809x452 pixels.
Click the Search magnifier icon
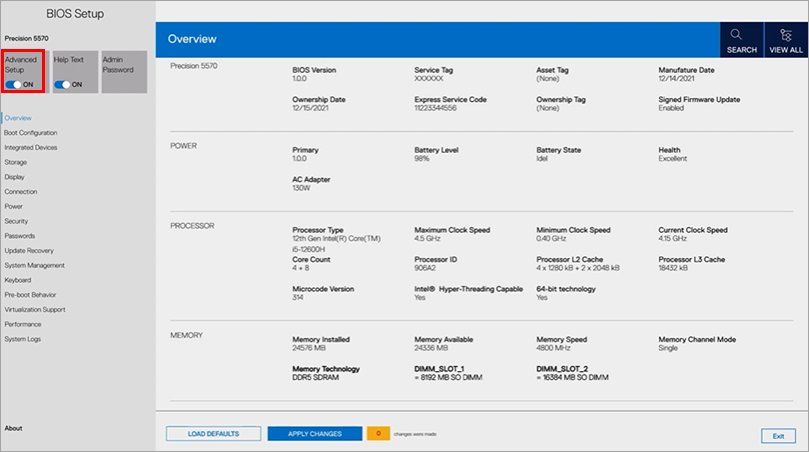(x=741, y=35)
